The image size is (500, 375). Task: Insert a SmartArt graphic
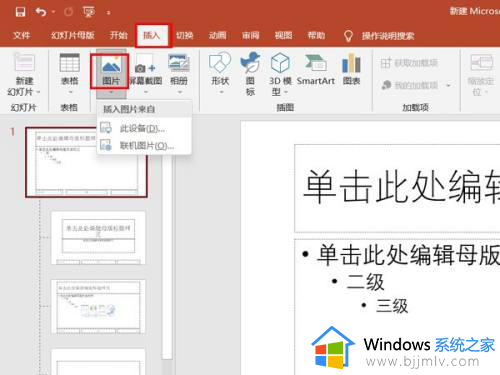[x=316, y=69]
